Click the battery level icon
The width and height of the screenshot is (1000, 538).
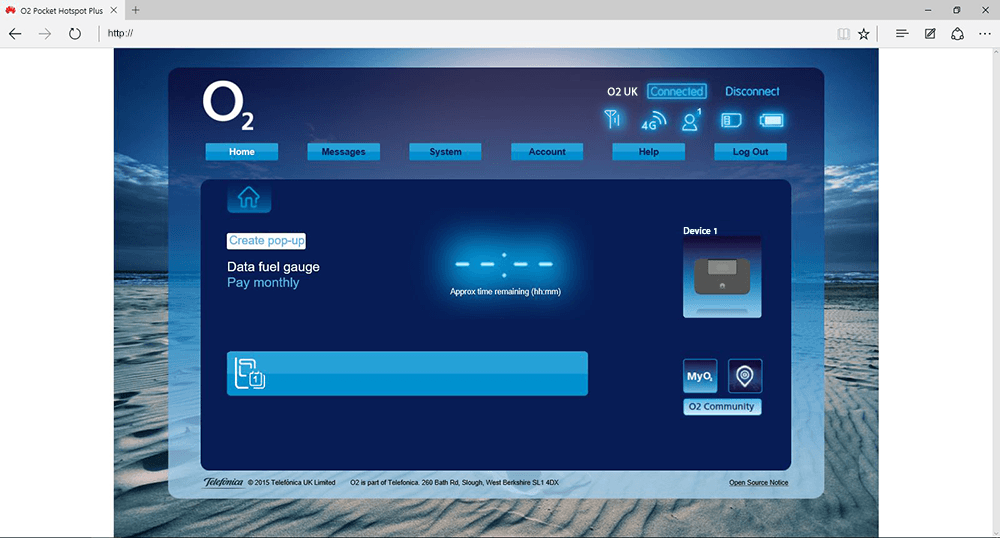[771, 120]
